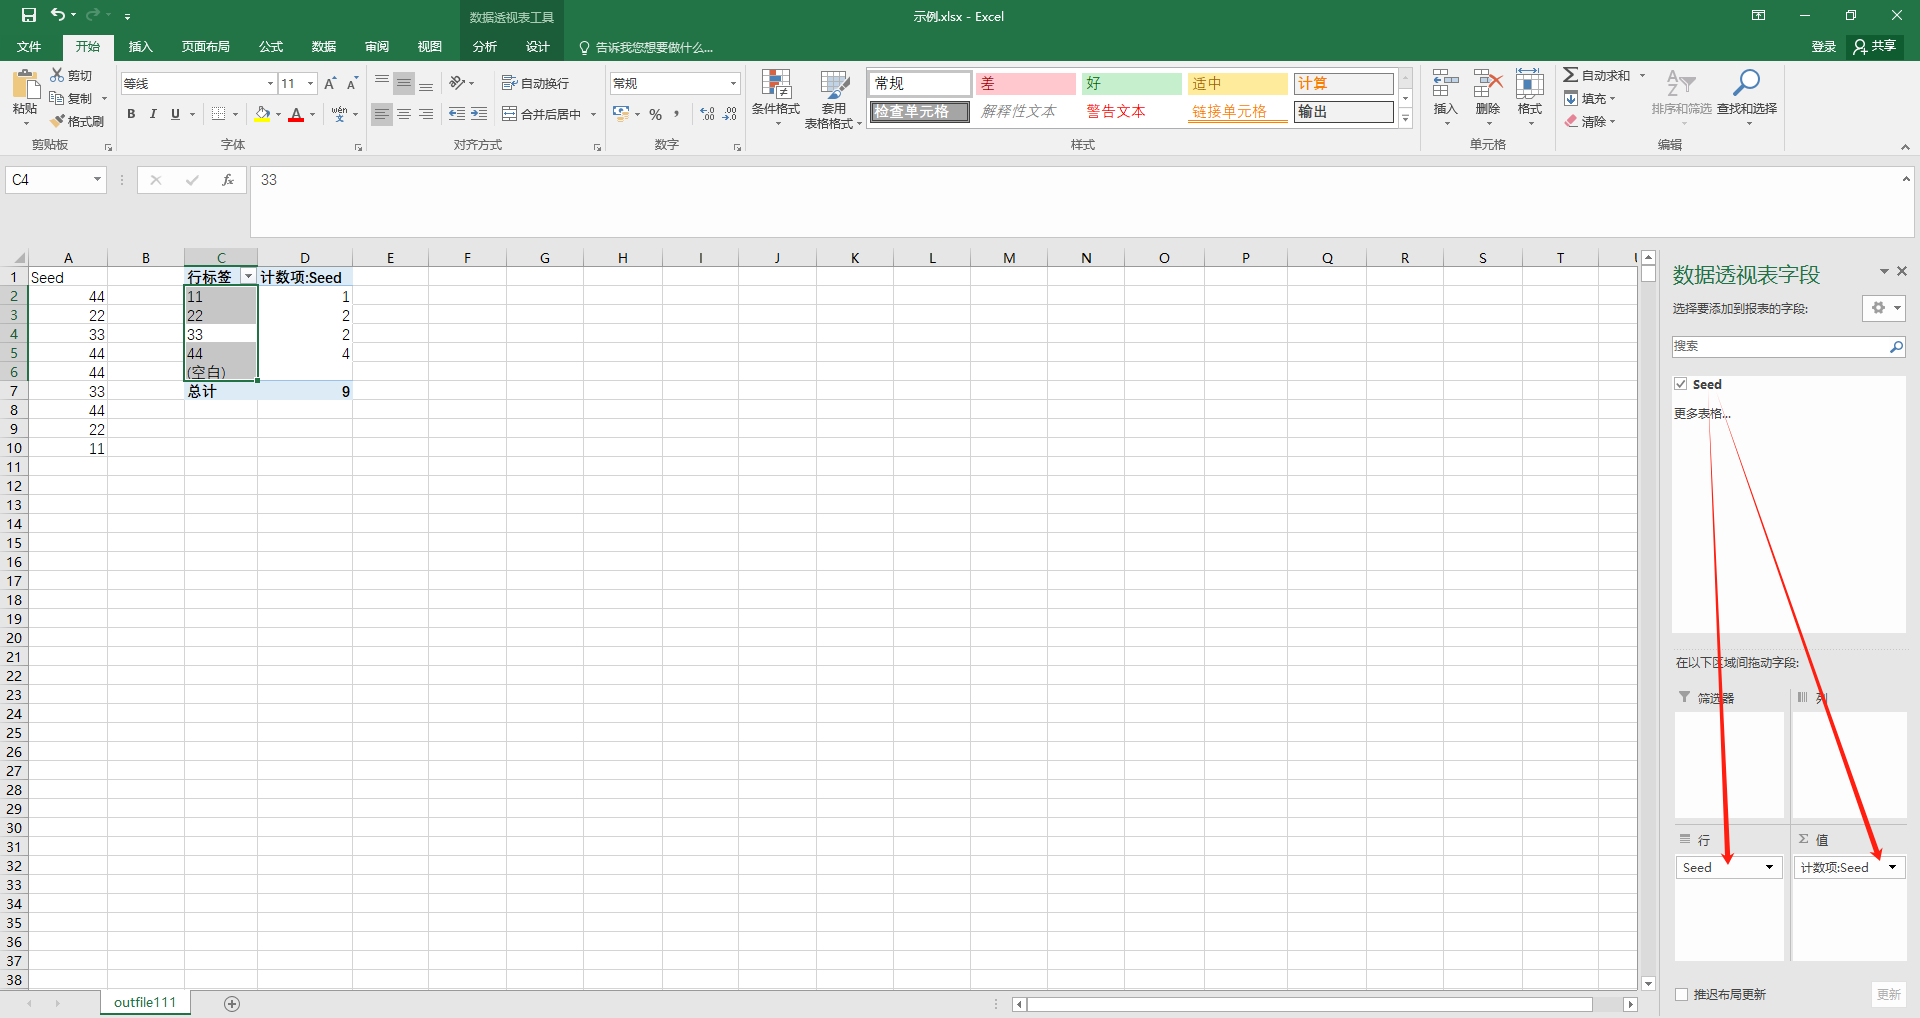This screenshot has height=1018, width=1920.
Task: Open Find & Select (查找和选择)
Action: pyautogui.click(x=1747, y=96)
